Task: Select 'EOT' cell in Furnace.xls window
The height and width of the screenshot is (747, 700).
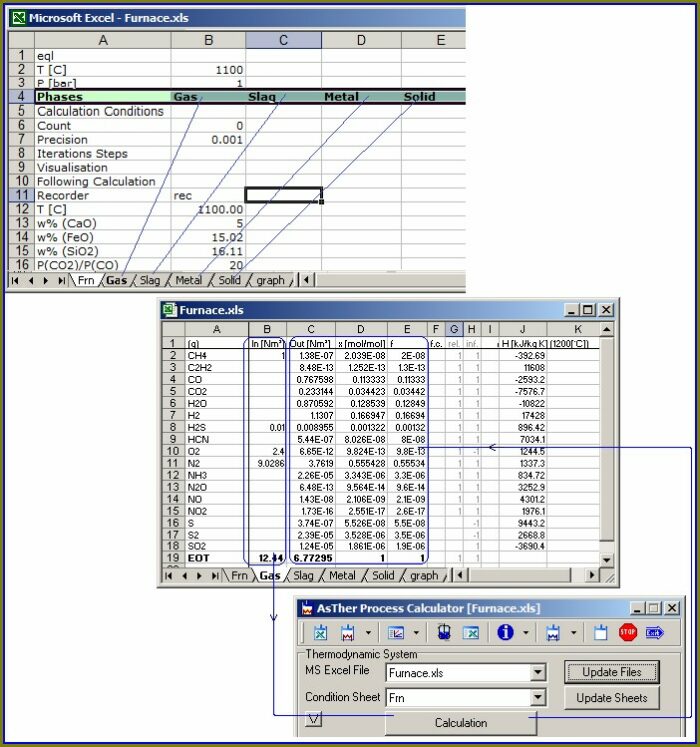Action: point(216,558)
